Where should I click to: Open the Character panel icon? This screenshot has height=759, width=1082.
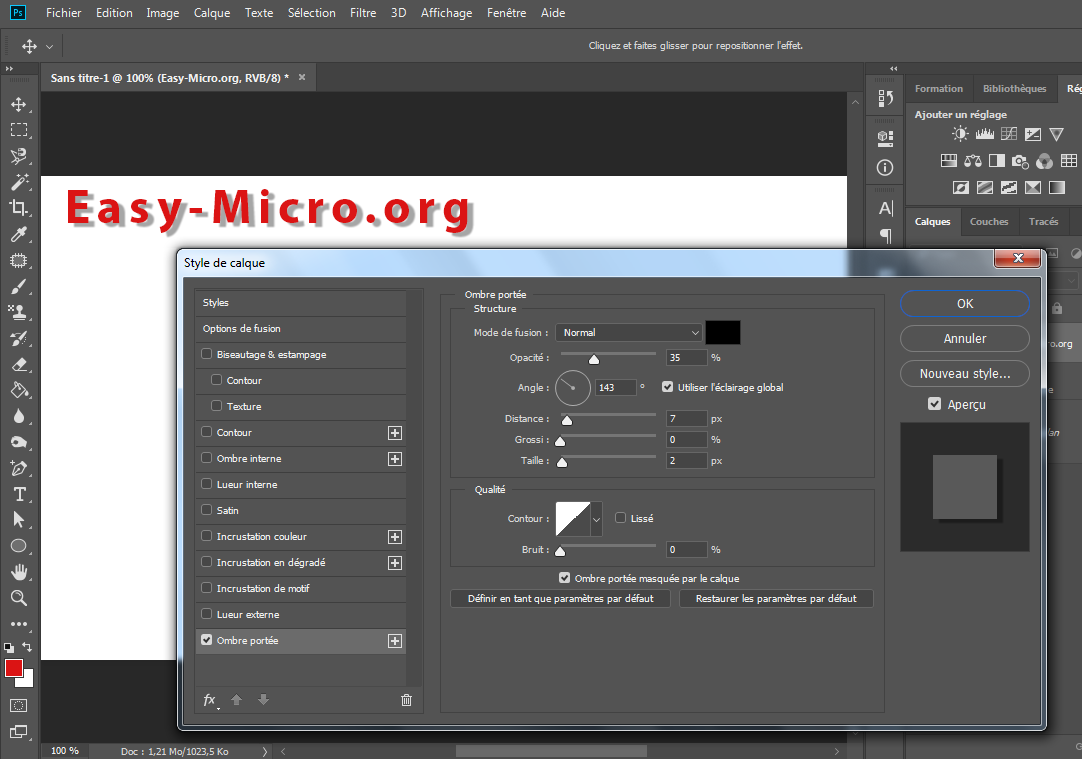click(885, 208)
